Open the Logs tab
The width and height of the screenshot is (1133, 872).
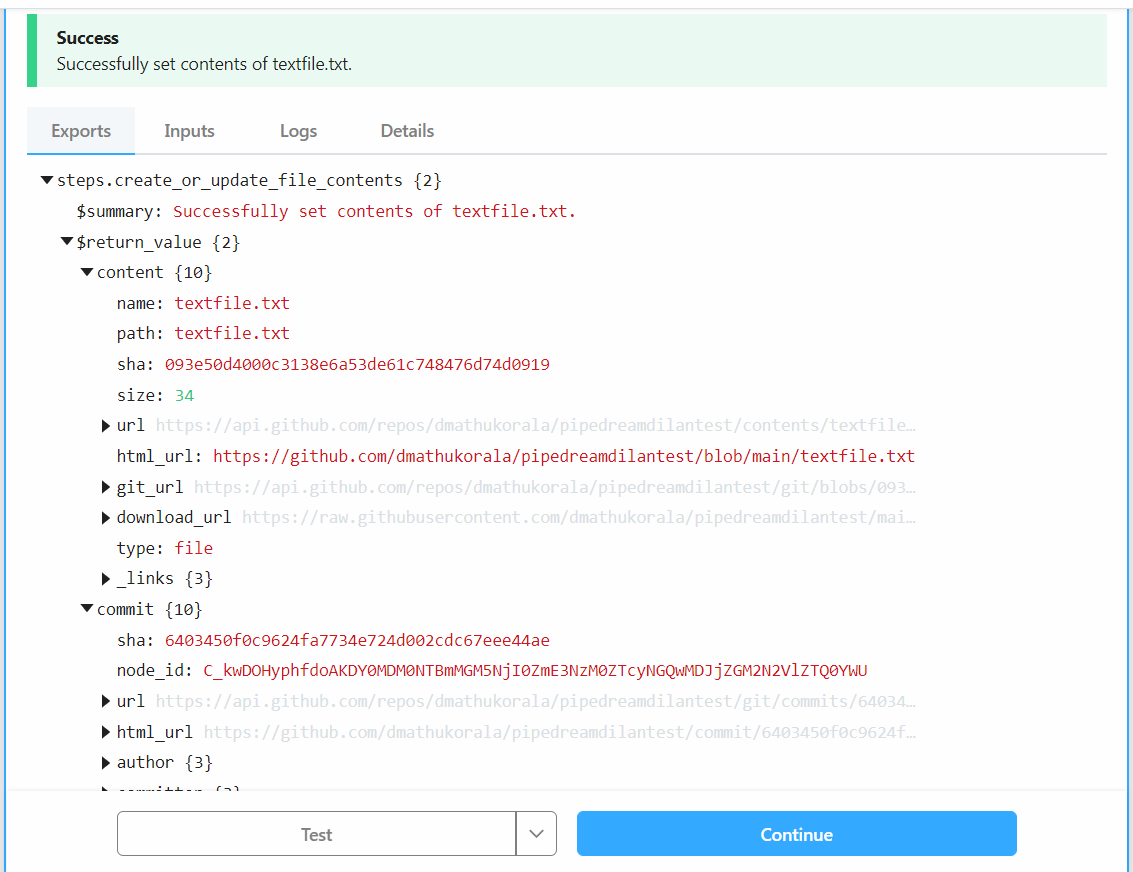coord(298,131)
